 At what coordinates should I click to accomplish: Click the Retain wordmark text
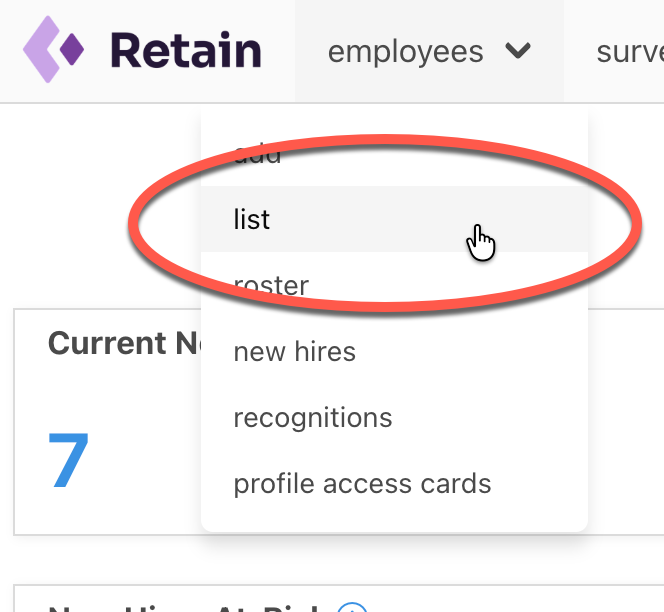tap(186, 50)
